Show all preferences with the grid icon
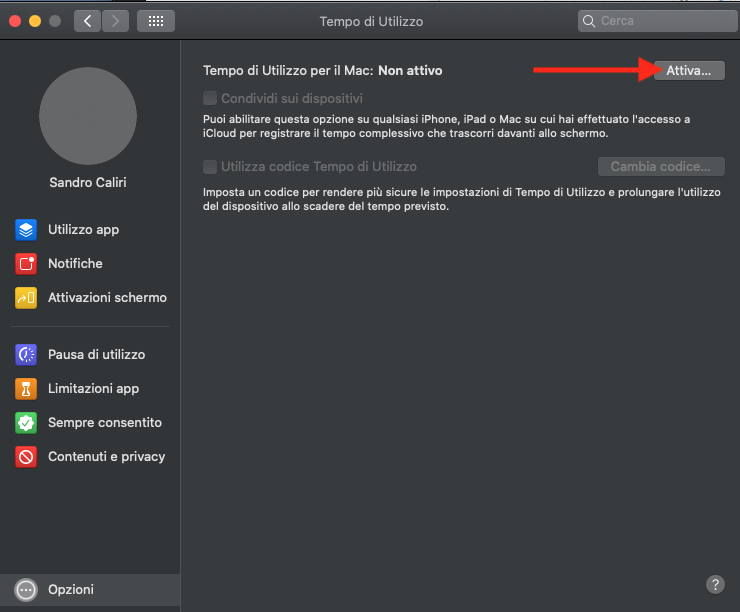 (x=156, y=21)
